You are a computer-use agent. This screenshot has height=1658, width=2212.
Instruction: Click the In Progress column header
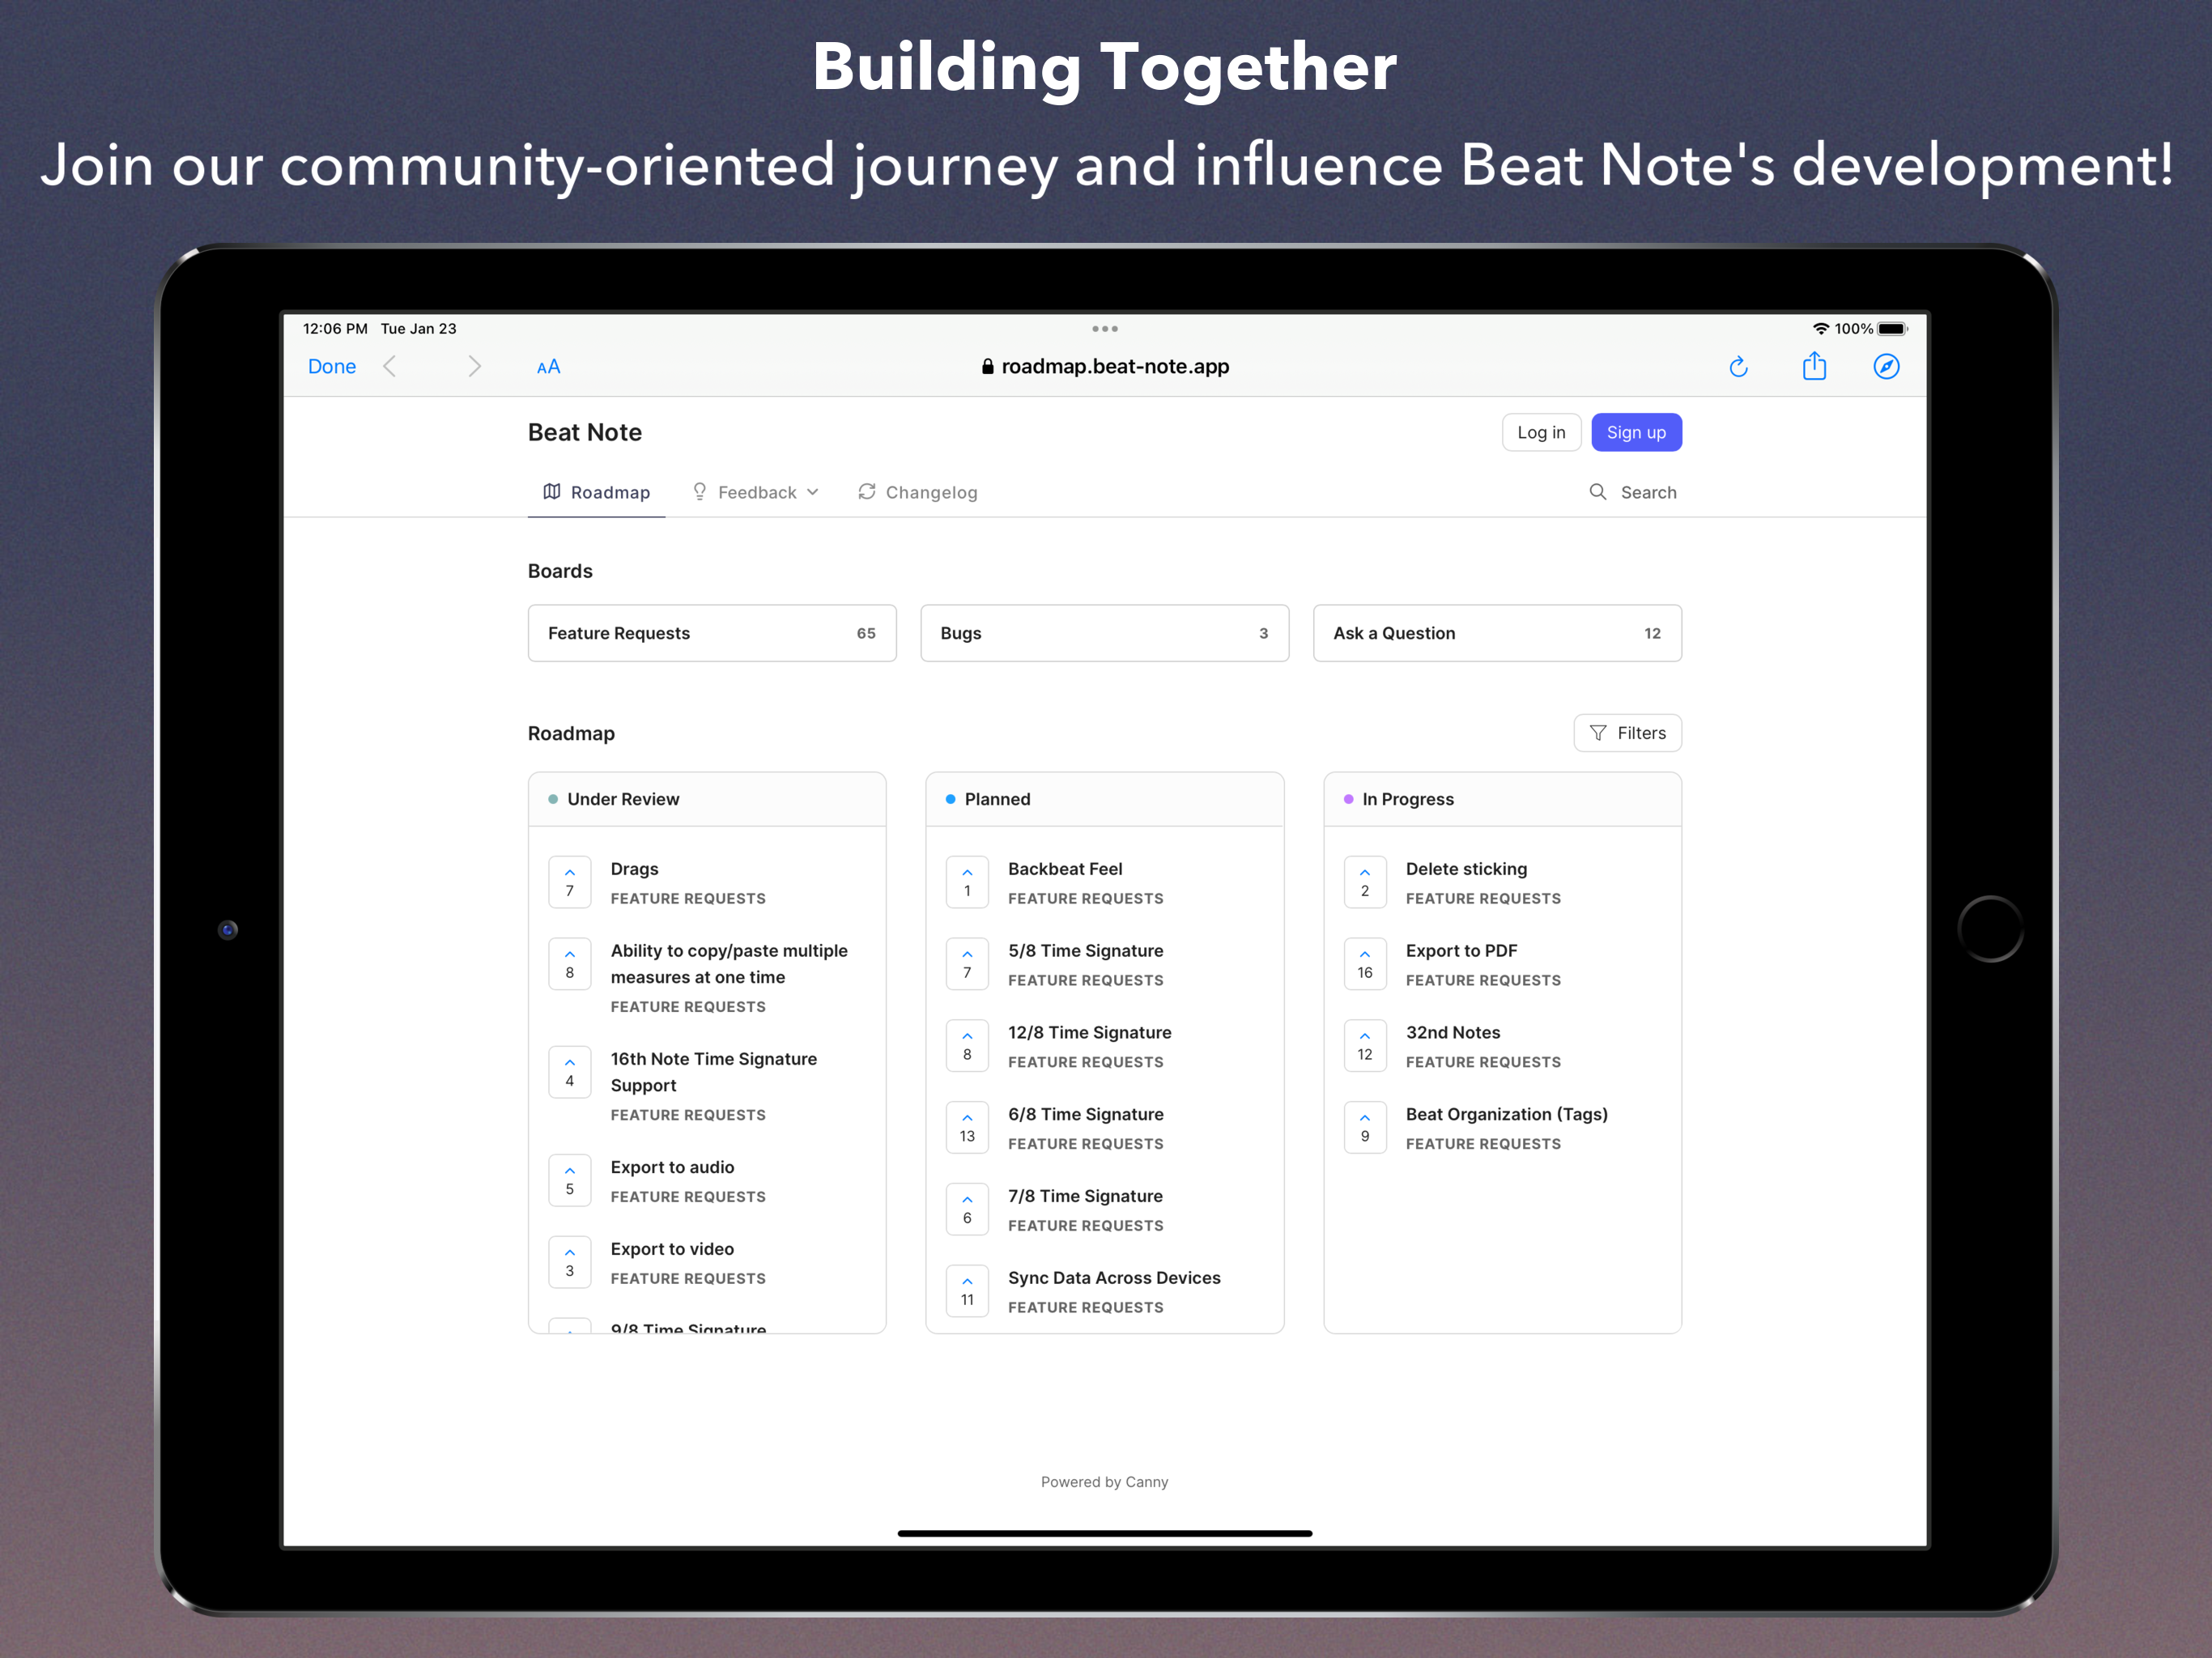pos(1502,799)
